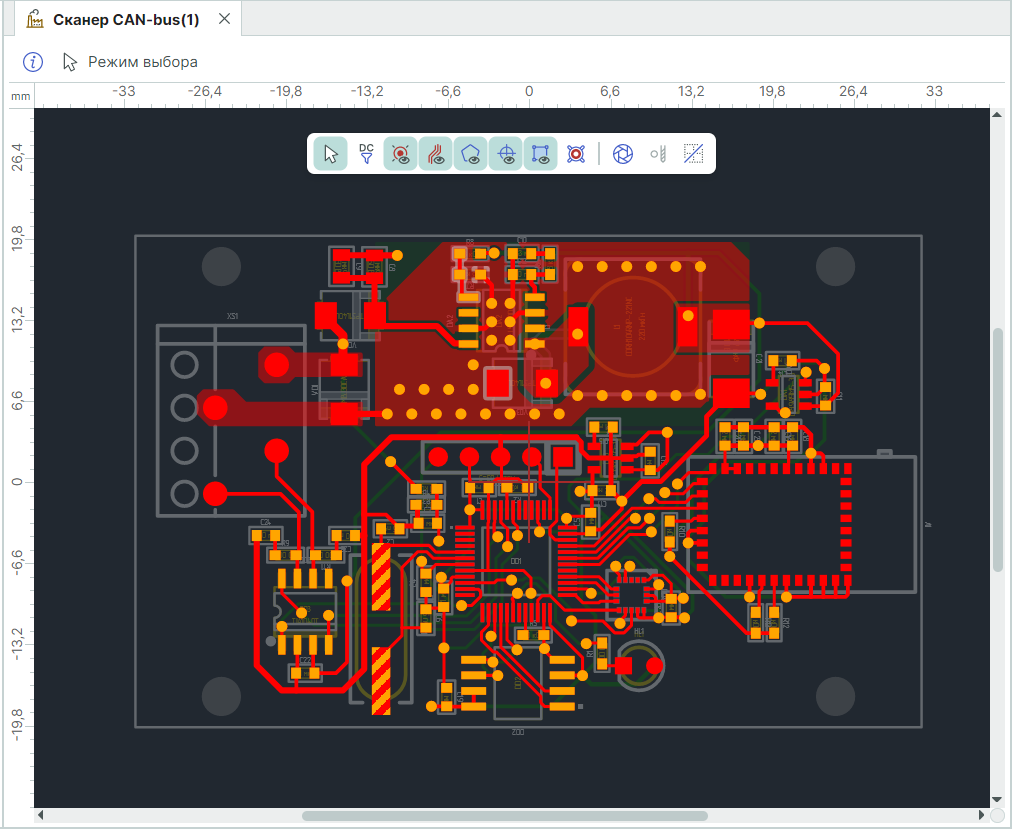Toggle visibility of rectangular outline objects

[541, 154]
